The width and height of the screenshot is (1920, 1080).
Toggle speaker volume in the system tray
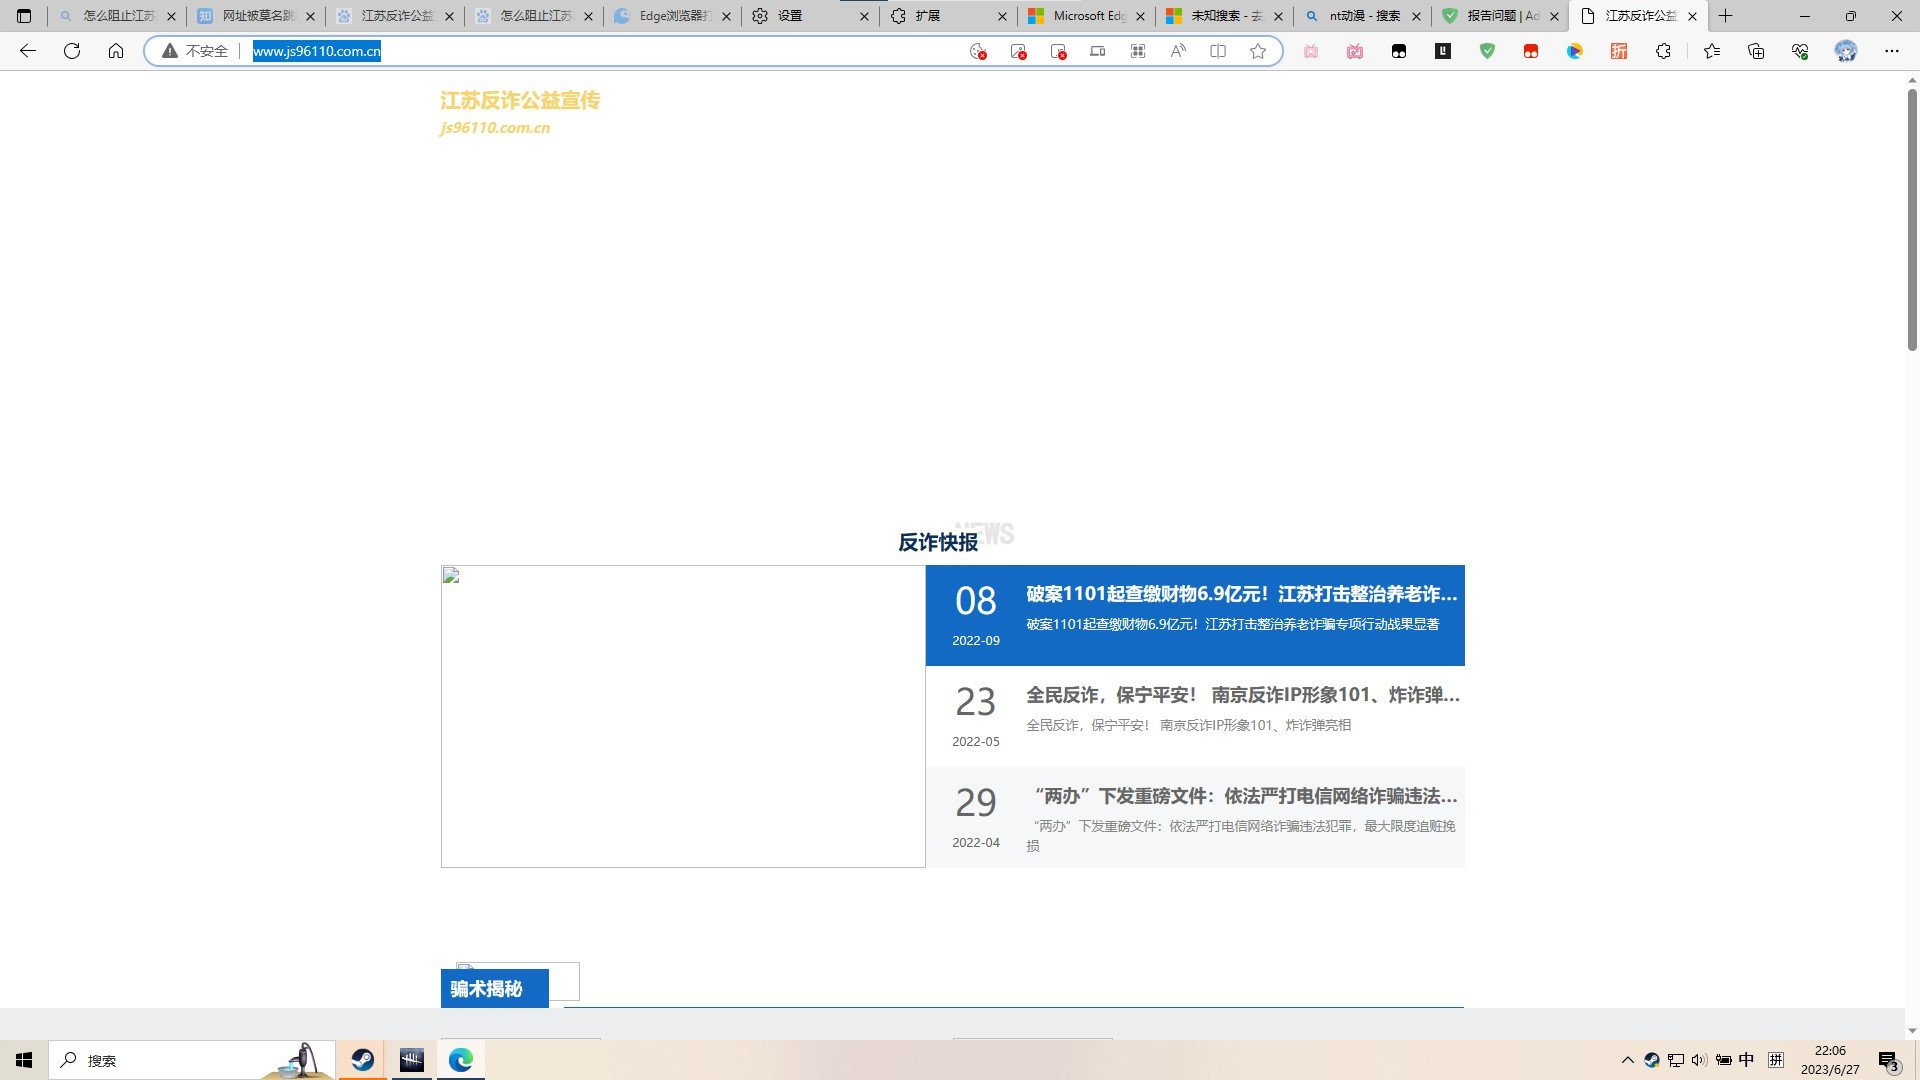tap(1699, 1060)
